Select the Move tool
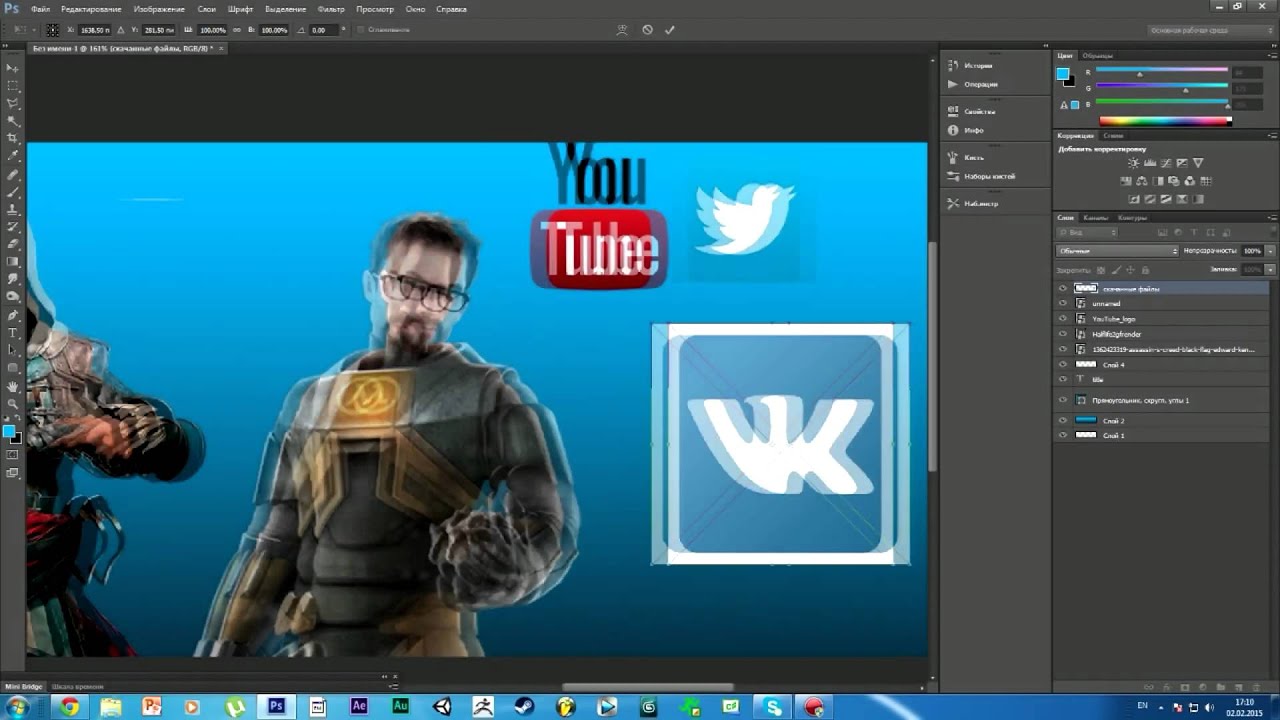This screenshot has width=1280, height=720. click(13, 67)
